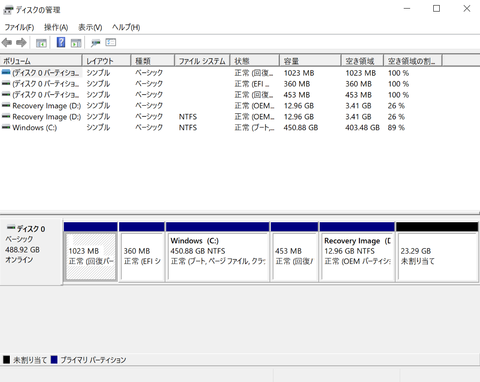Click the ベーシック type cell in the Windows (C:) row
480x382 pixels.
coord(149,128)
